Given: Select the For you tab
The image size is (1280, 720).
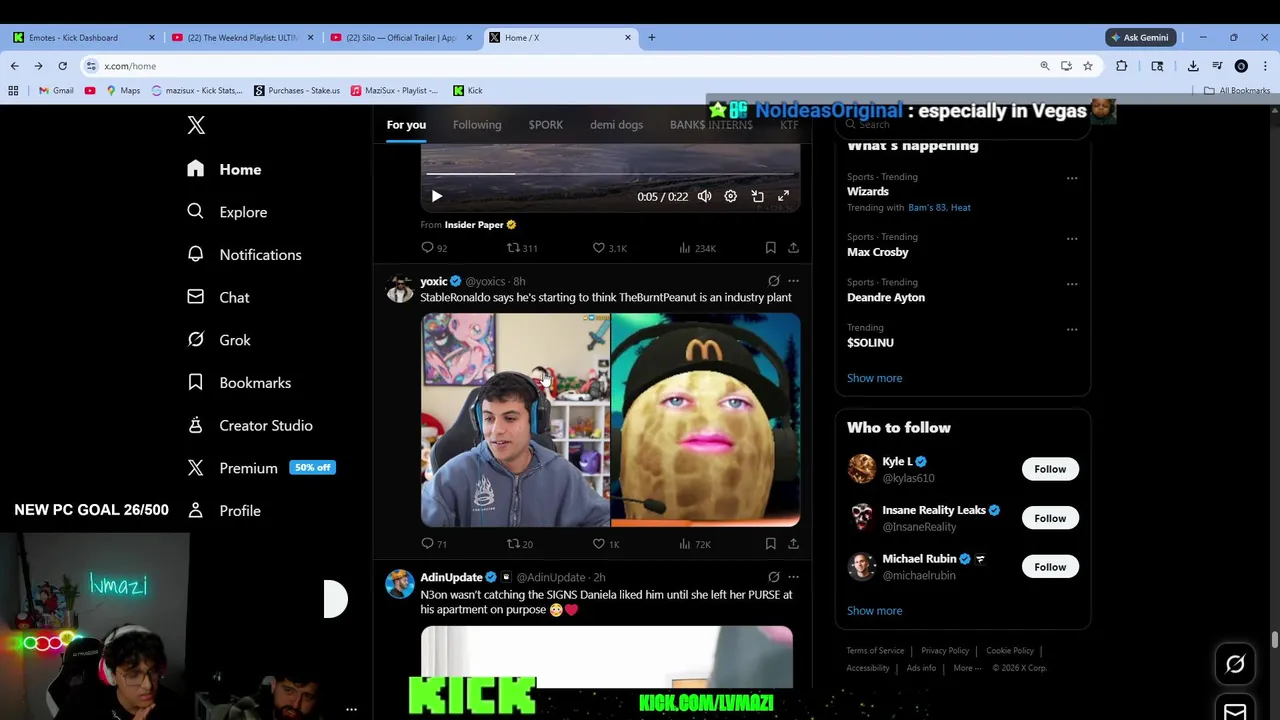Looking at the screenshot, I should pos(406,125).
